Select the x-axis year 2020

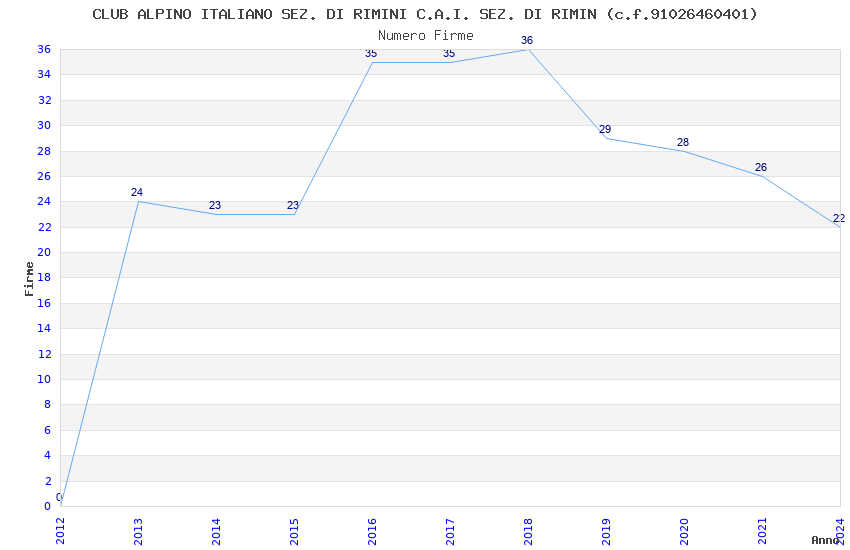tap(685, 531)
